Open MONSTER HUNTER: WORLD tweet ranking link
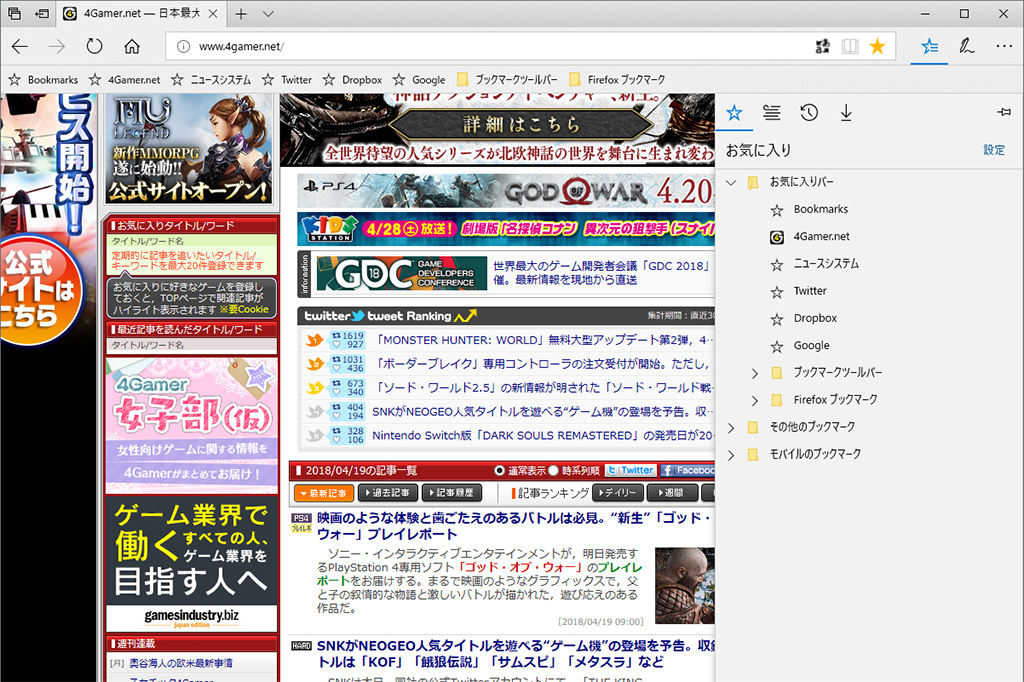 (545, 340)
